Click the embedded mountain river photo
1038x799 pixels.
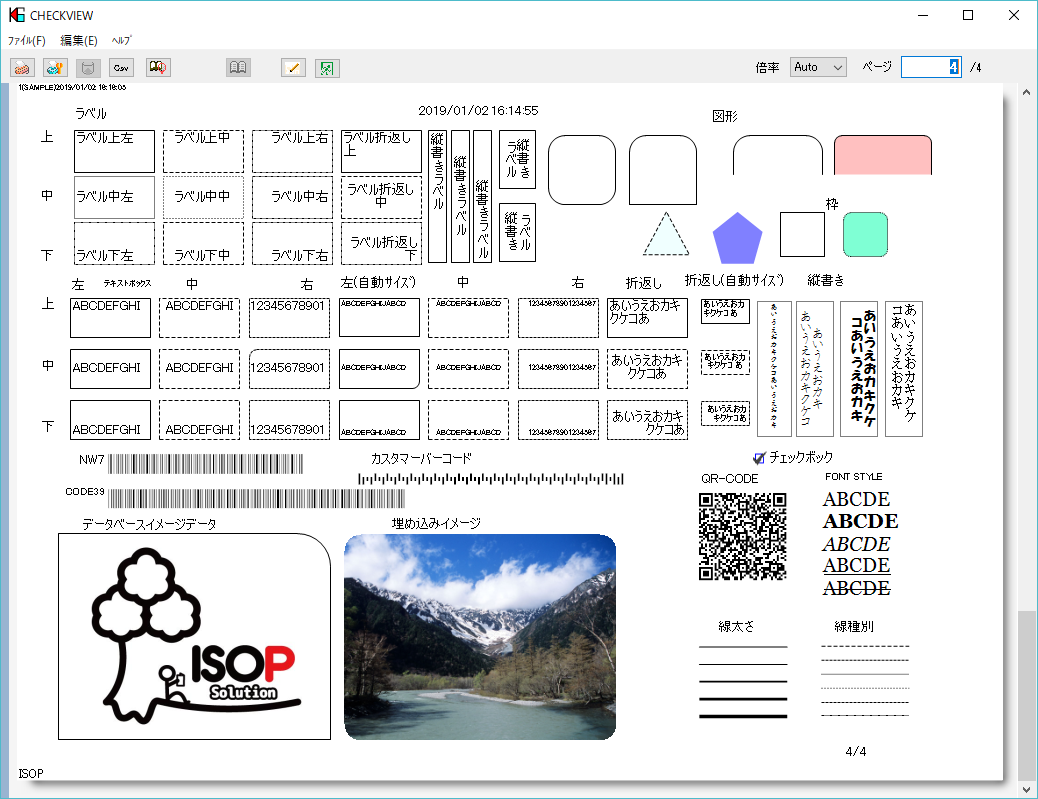(x=480, y=637)
